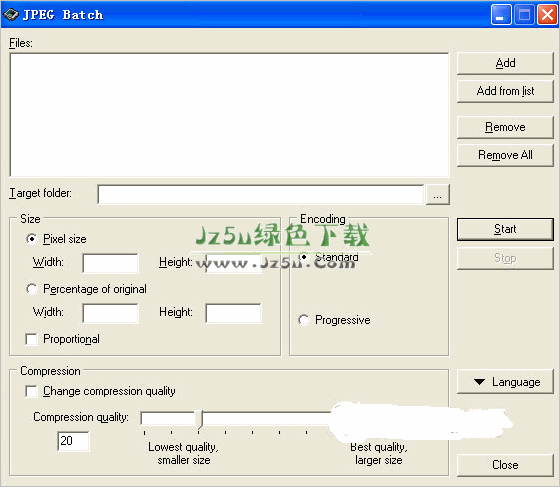The width and height of the screenshot is (560, 487).
Task: Select the Standard encoding radio button
Action: coord(304,257)
